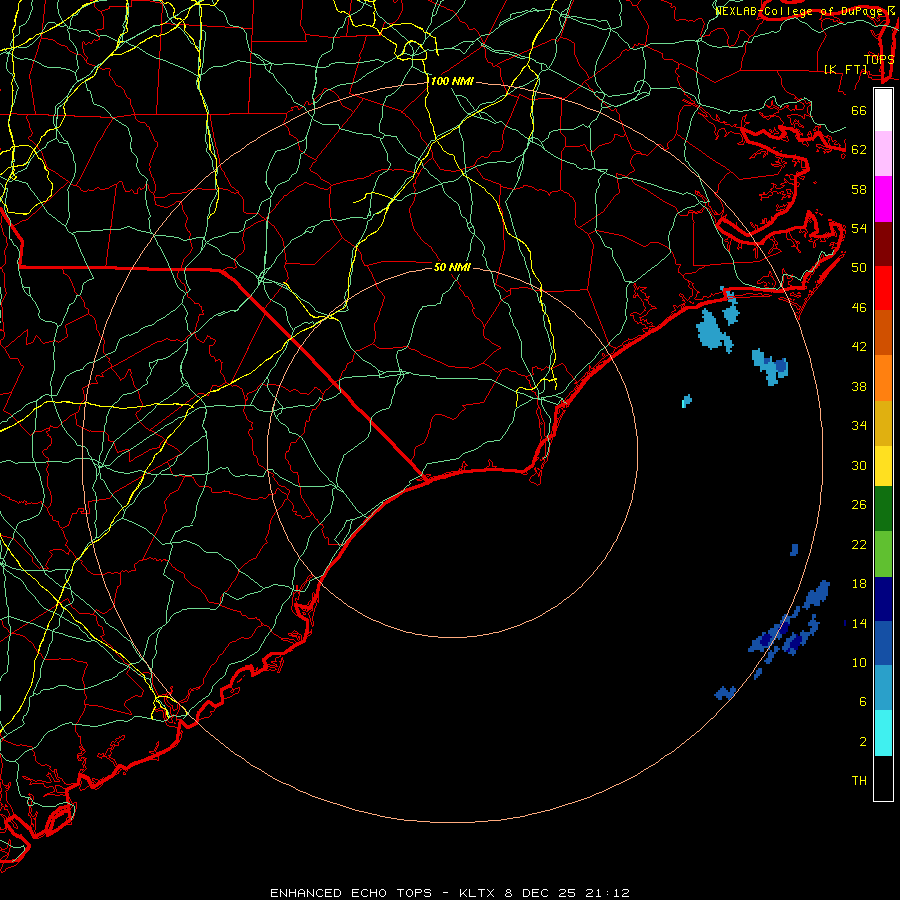The image size is (900, 900).
Task: Click the legend value '38'
Action: 859,386
